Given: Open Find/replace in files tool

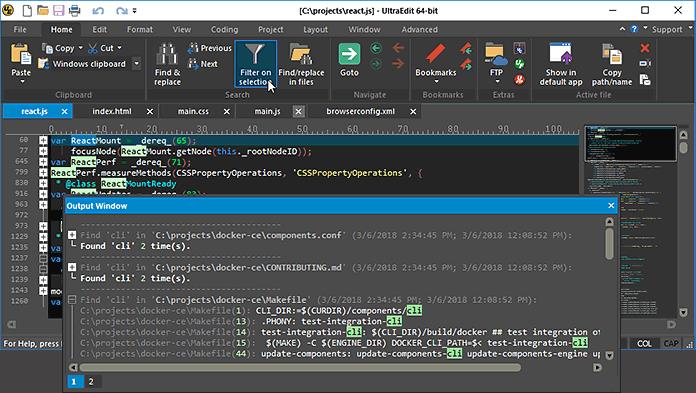Looking at the screenshot, I should [x=301, y=64].
